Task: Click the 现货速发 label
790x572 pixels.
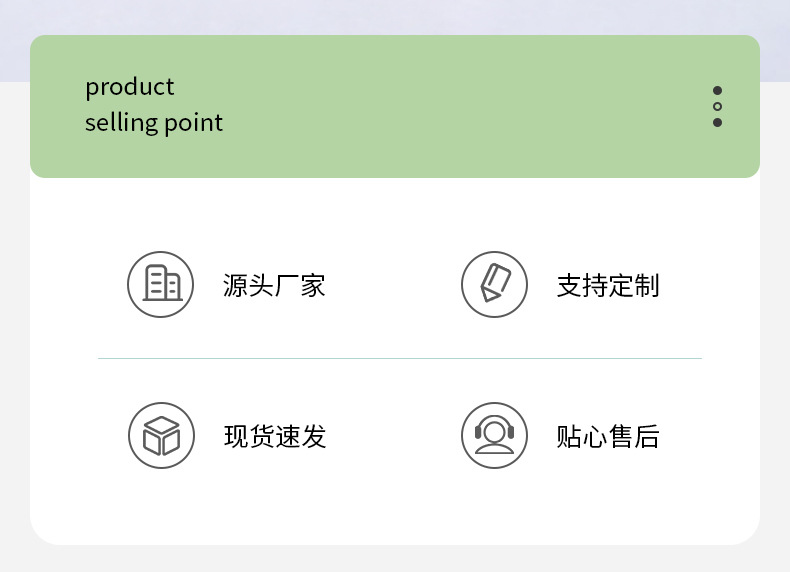Action: click(x=275, y=437)
